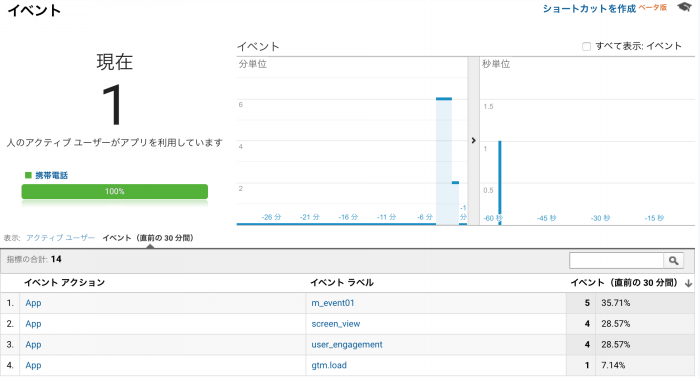Click the -60 秒 bar in per-second chart
Screen dimensions: 700x379
click(500, 183)
